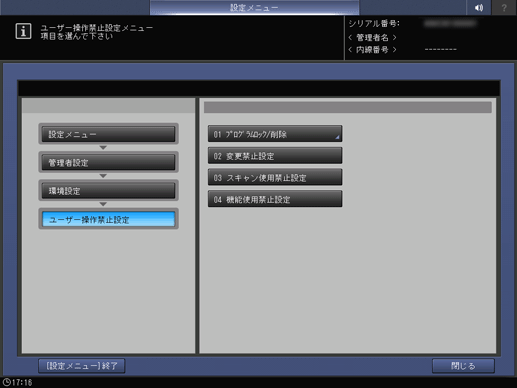This screenshot has width=517, height=388.
Task: Open help with the question mark icon
Action: tap(504, 7)
